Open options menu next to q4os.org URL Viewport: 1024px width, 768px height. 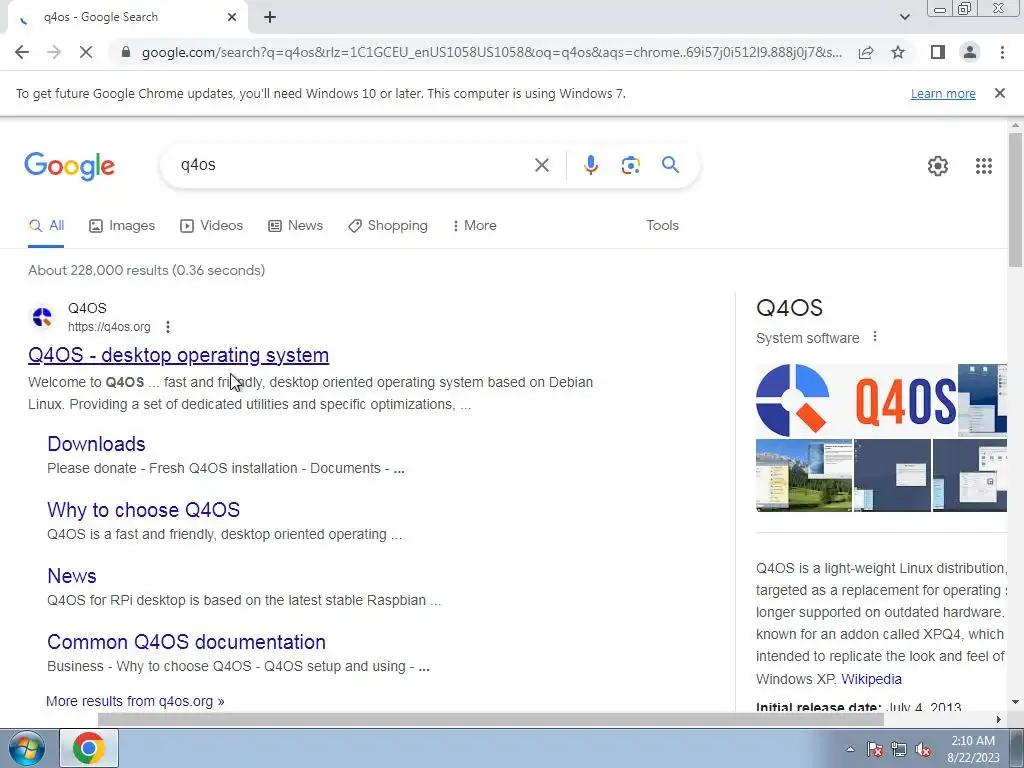coord(168,327)
